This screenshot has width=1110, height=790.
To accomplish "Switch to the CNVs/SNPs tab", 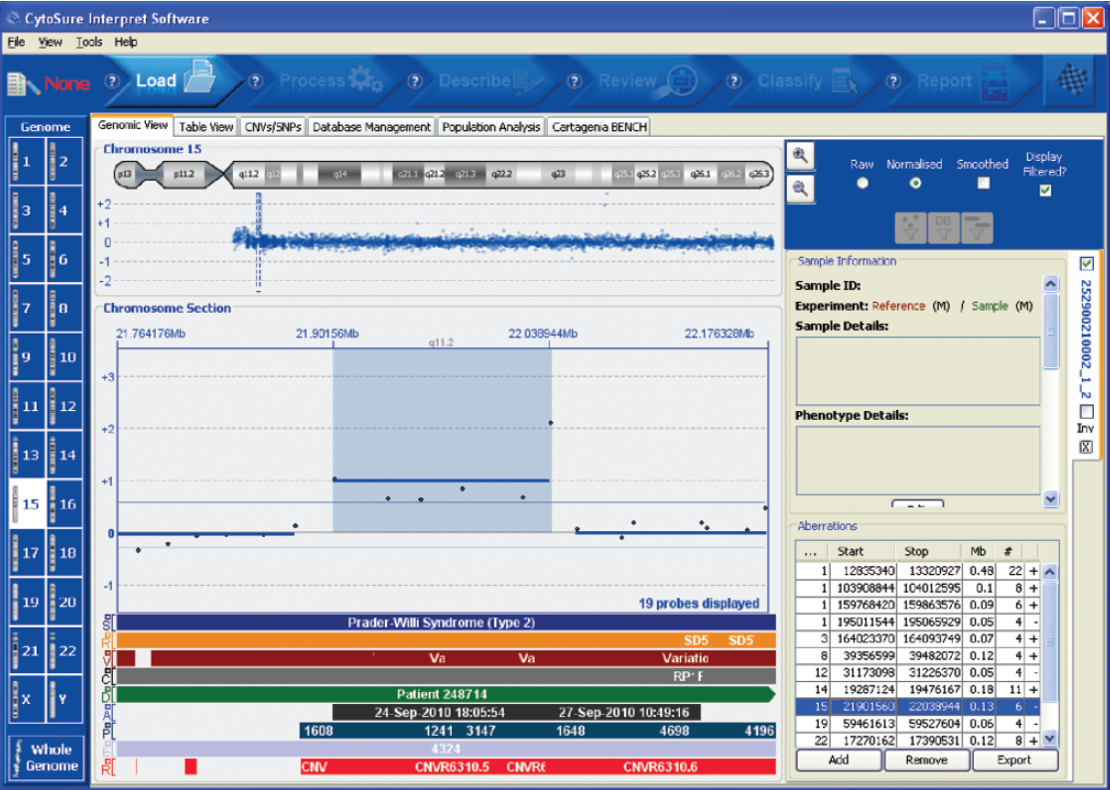I will click(x=273, y=127).
